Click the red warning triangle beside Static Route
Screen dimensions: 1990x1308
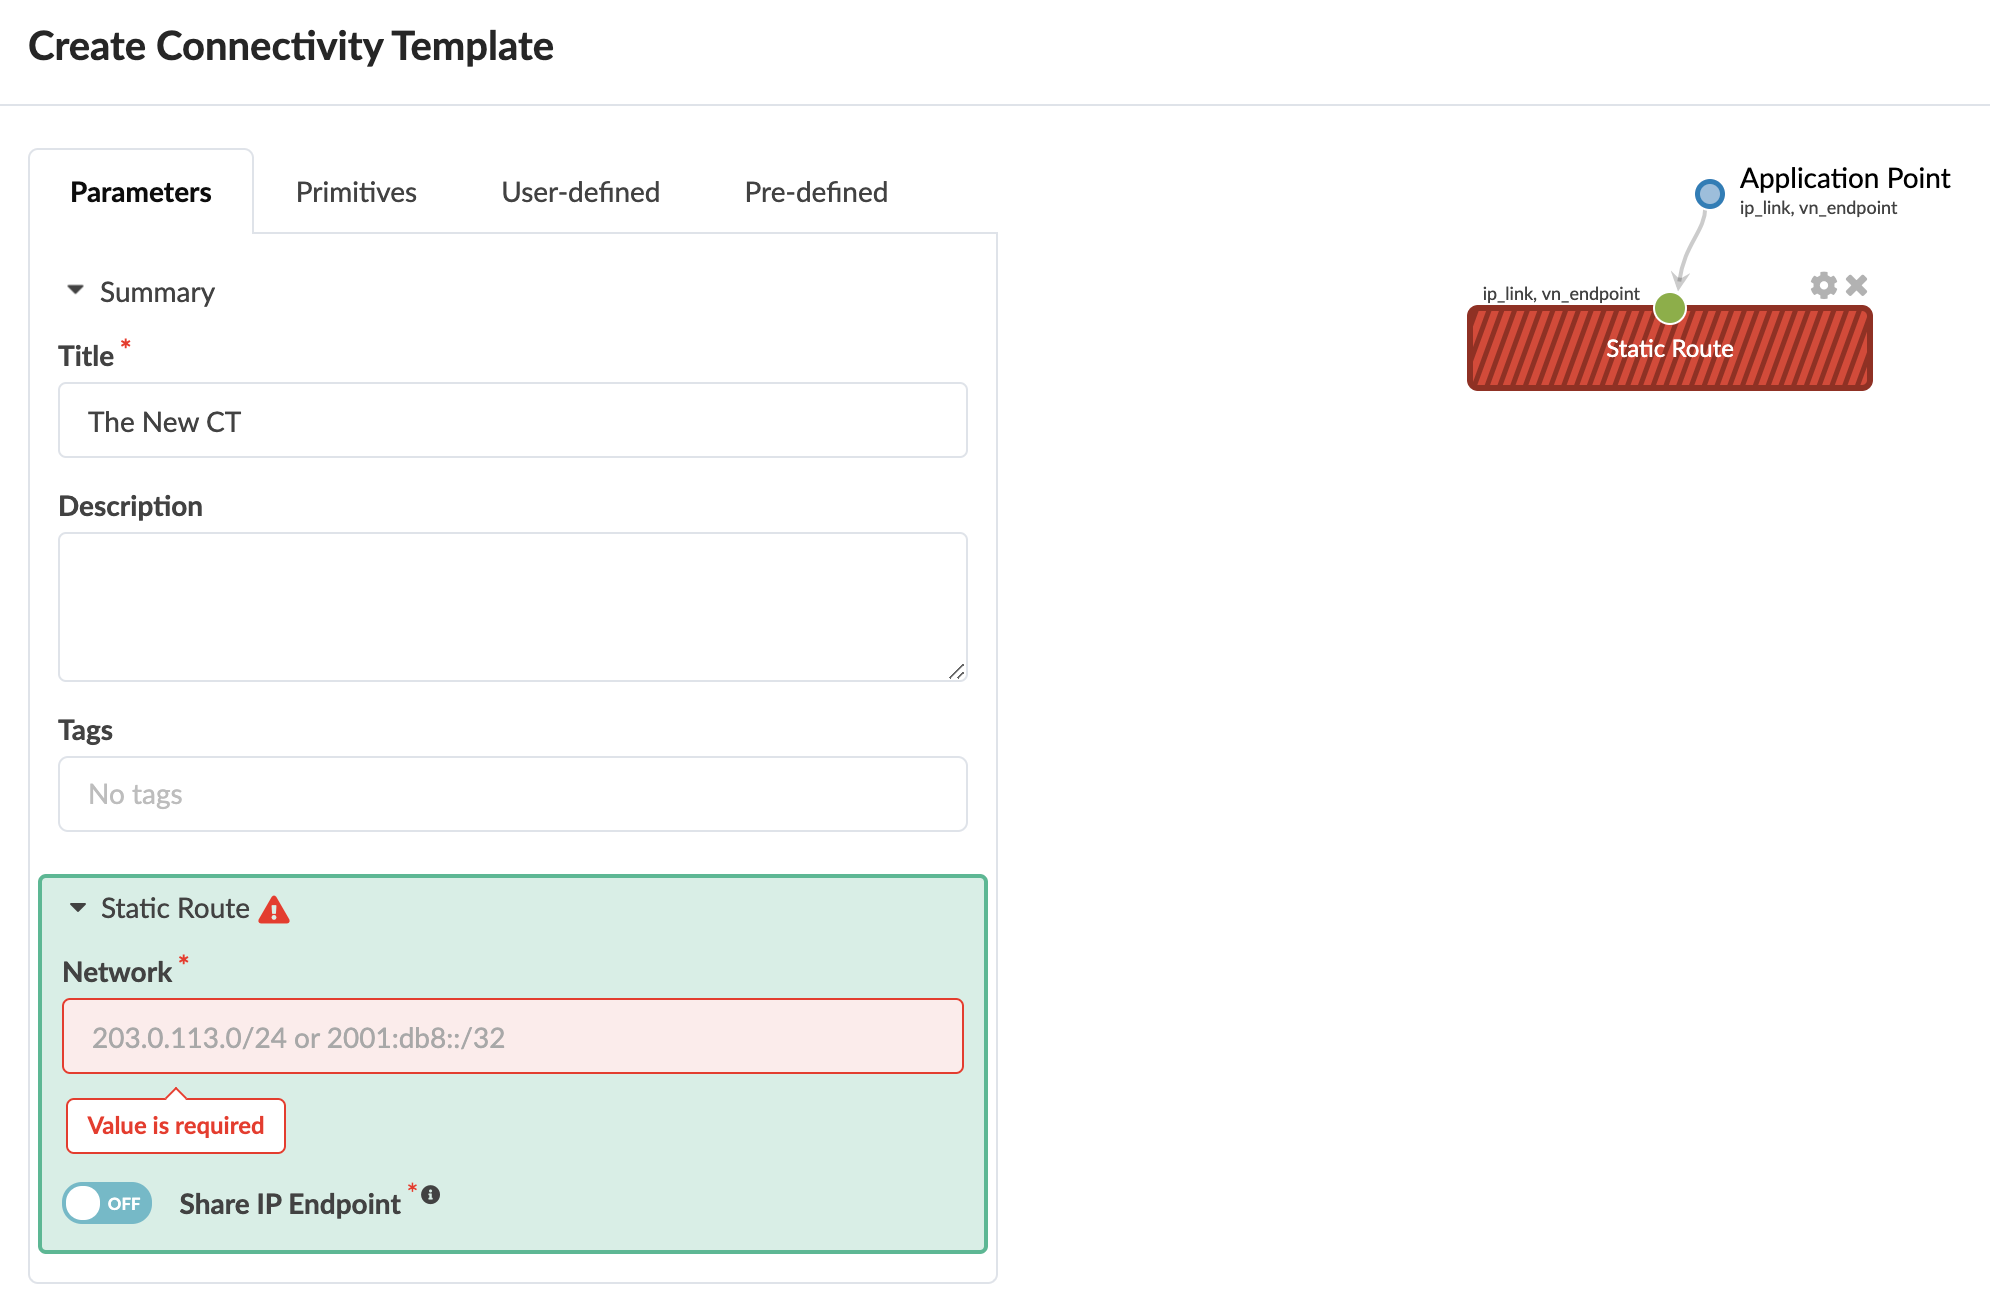[274, 910]
